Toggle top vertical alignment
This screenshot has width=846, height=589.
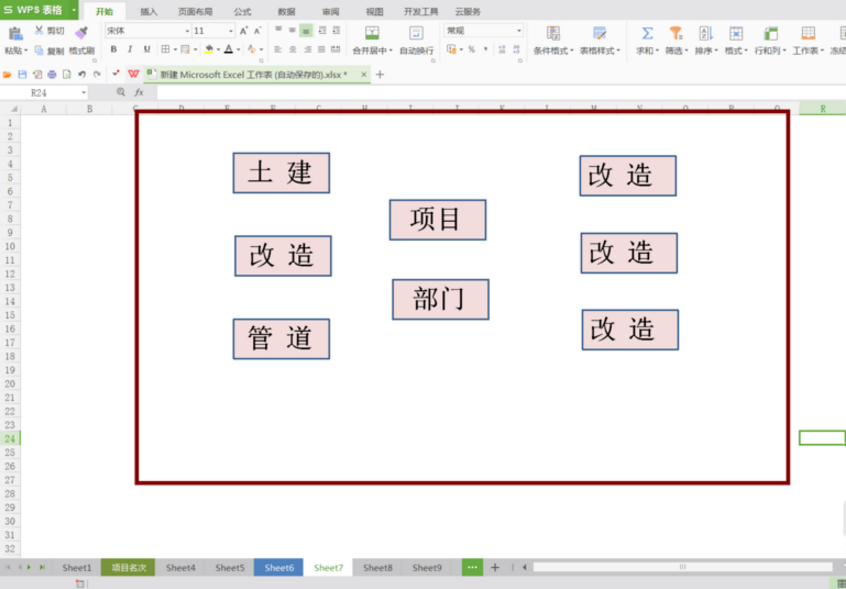(278, 31)
